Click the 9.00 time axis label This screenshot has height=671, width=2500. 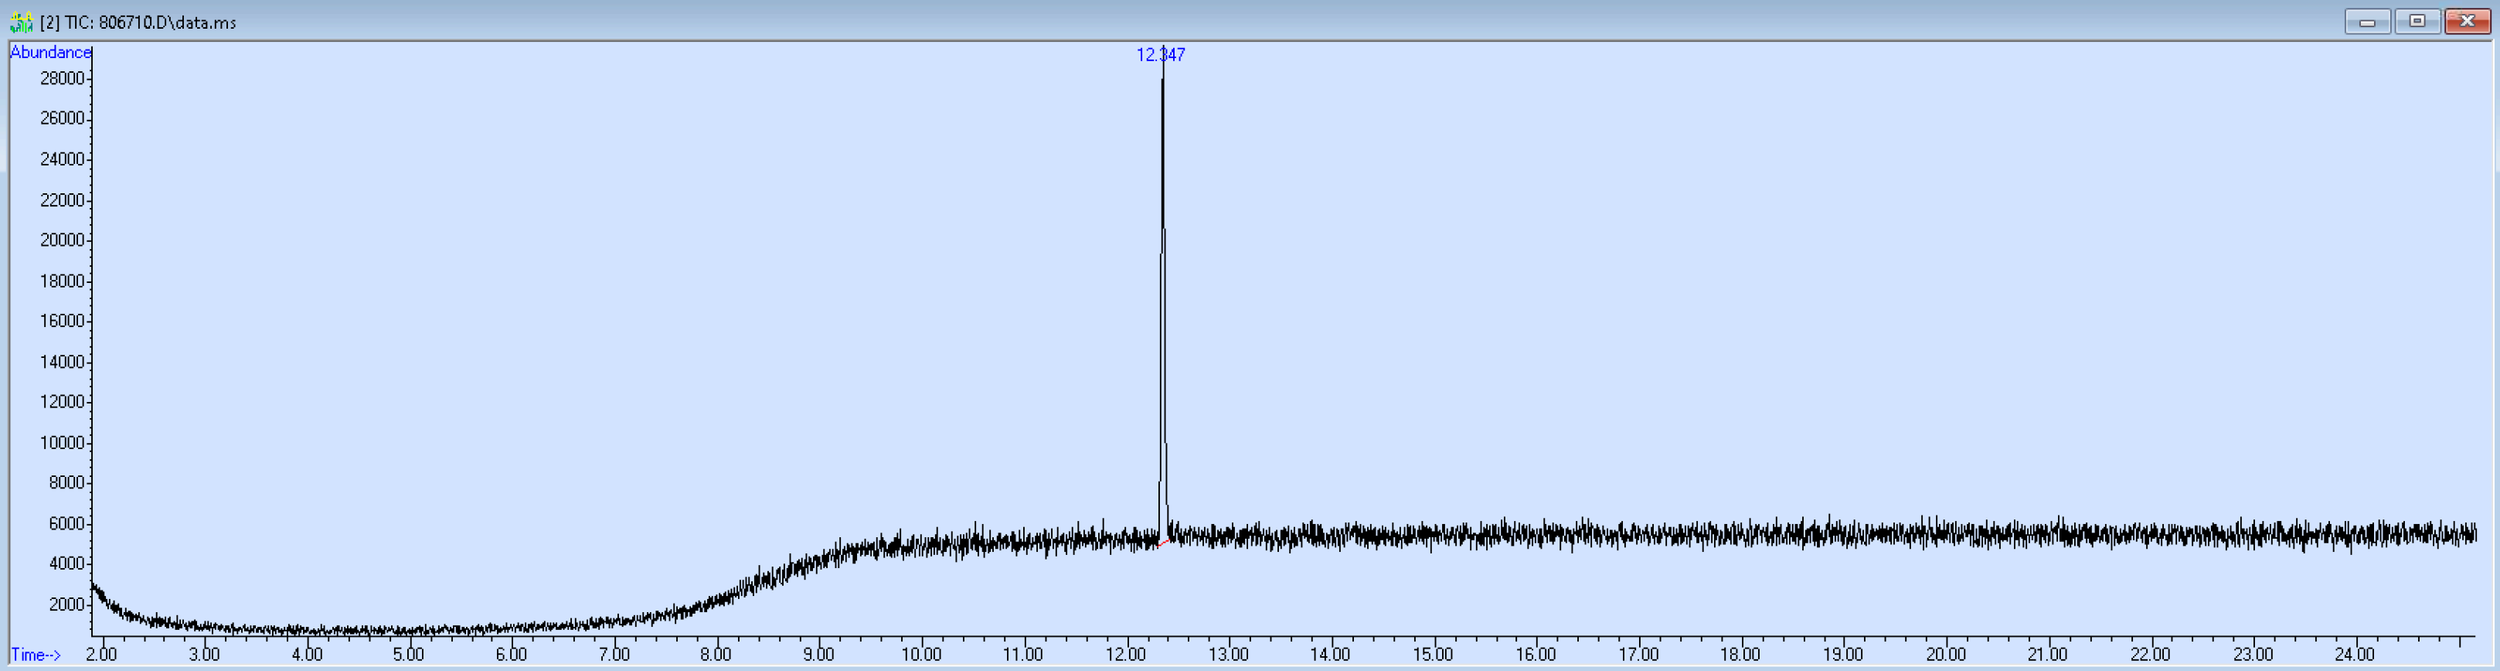point(818,654)
